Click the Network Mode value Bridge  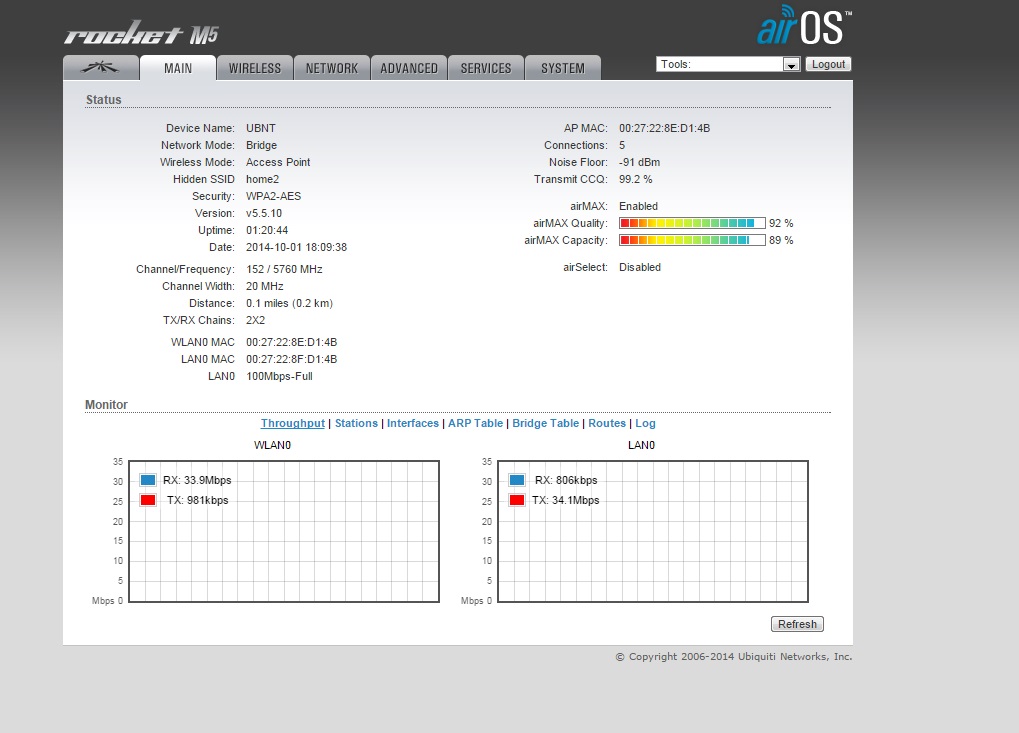coord(261,145)
